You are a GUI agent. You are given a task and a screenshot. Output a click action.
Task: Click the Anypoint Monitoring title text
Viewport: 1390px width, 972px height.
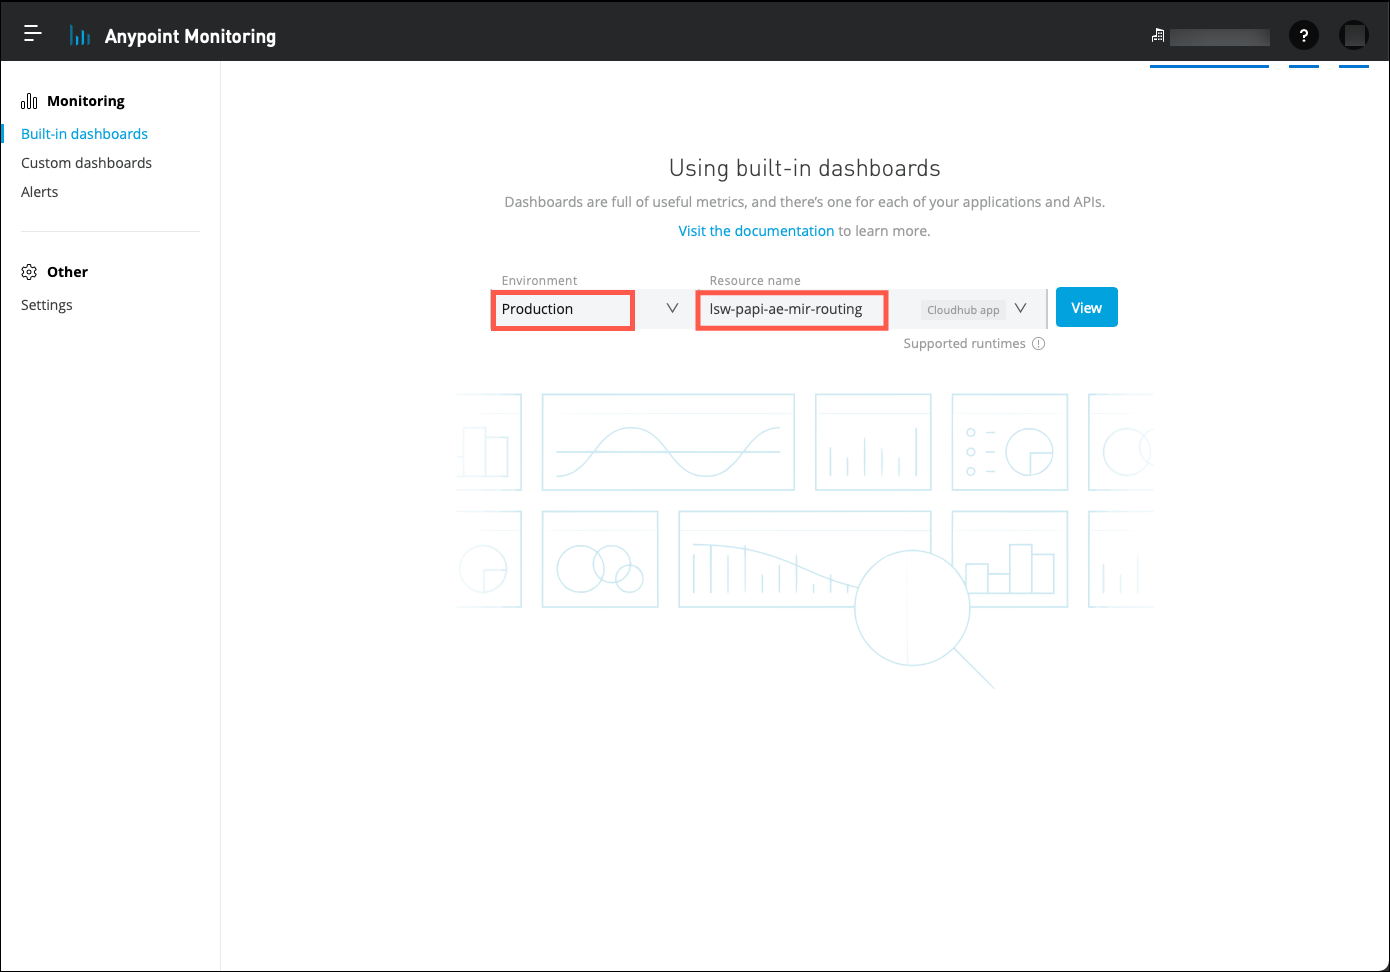pos(190,36)
